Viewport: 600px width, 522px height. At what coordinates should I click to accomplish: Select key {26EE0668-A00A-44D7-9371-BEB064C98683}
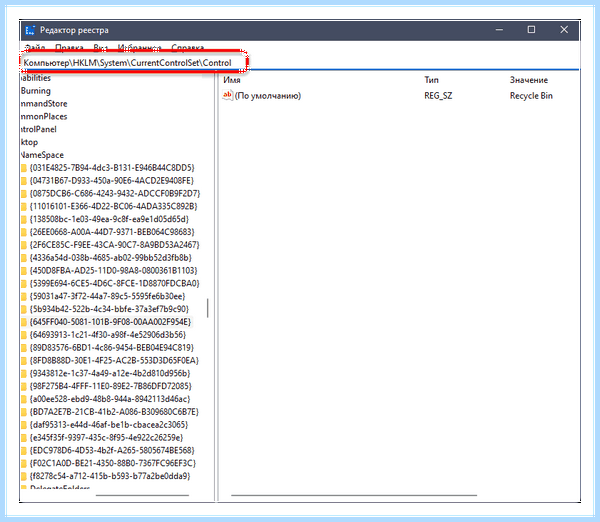[x=112, y=232]
